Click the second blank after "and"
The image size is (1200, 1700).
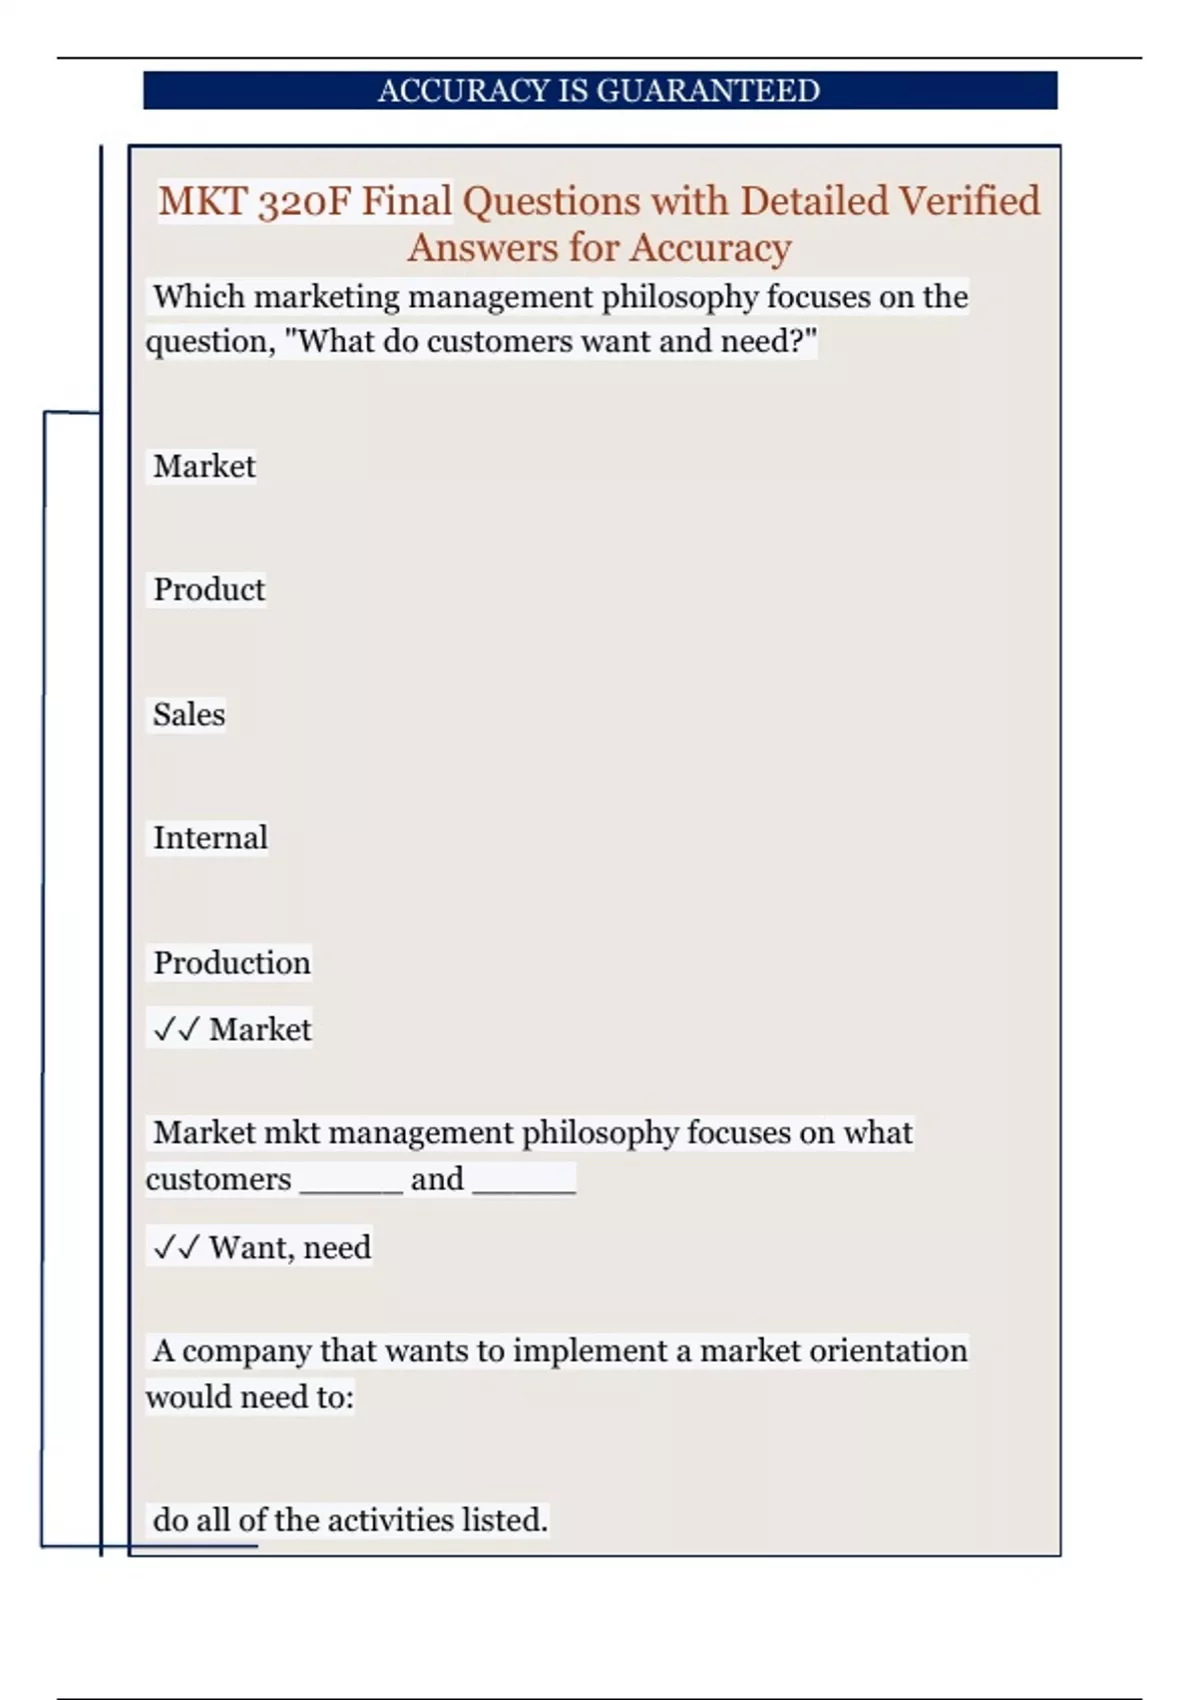(x=524, y=1182)
